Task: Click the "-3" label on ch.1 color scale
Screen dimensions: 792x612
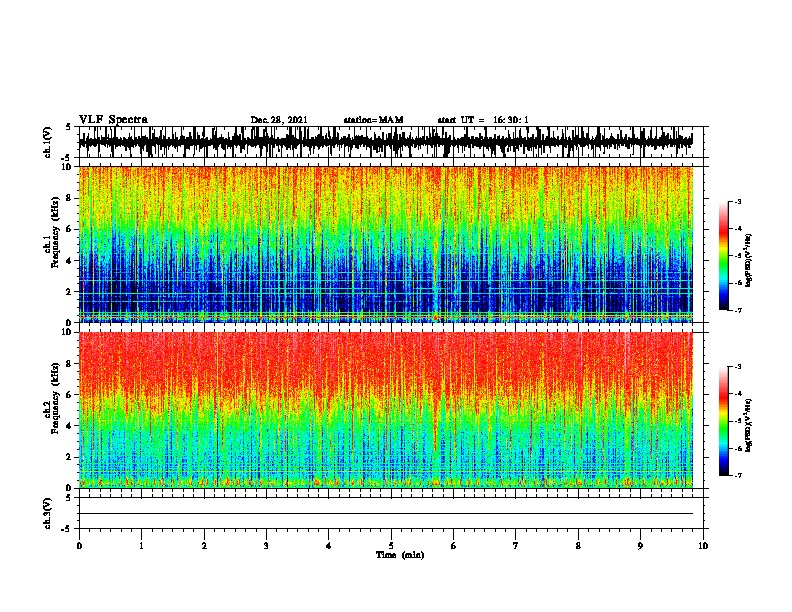Action: (737, 201)
